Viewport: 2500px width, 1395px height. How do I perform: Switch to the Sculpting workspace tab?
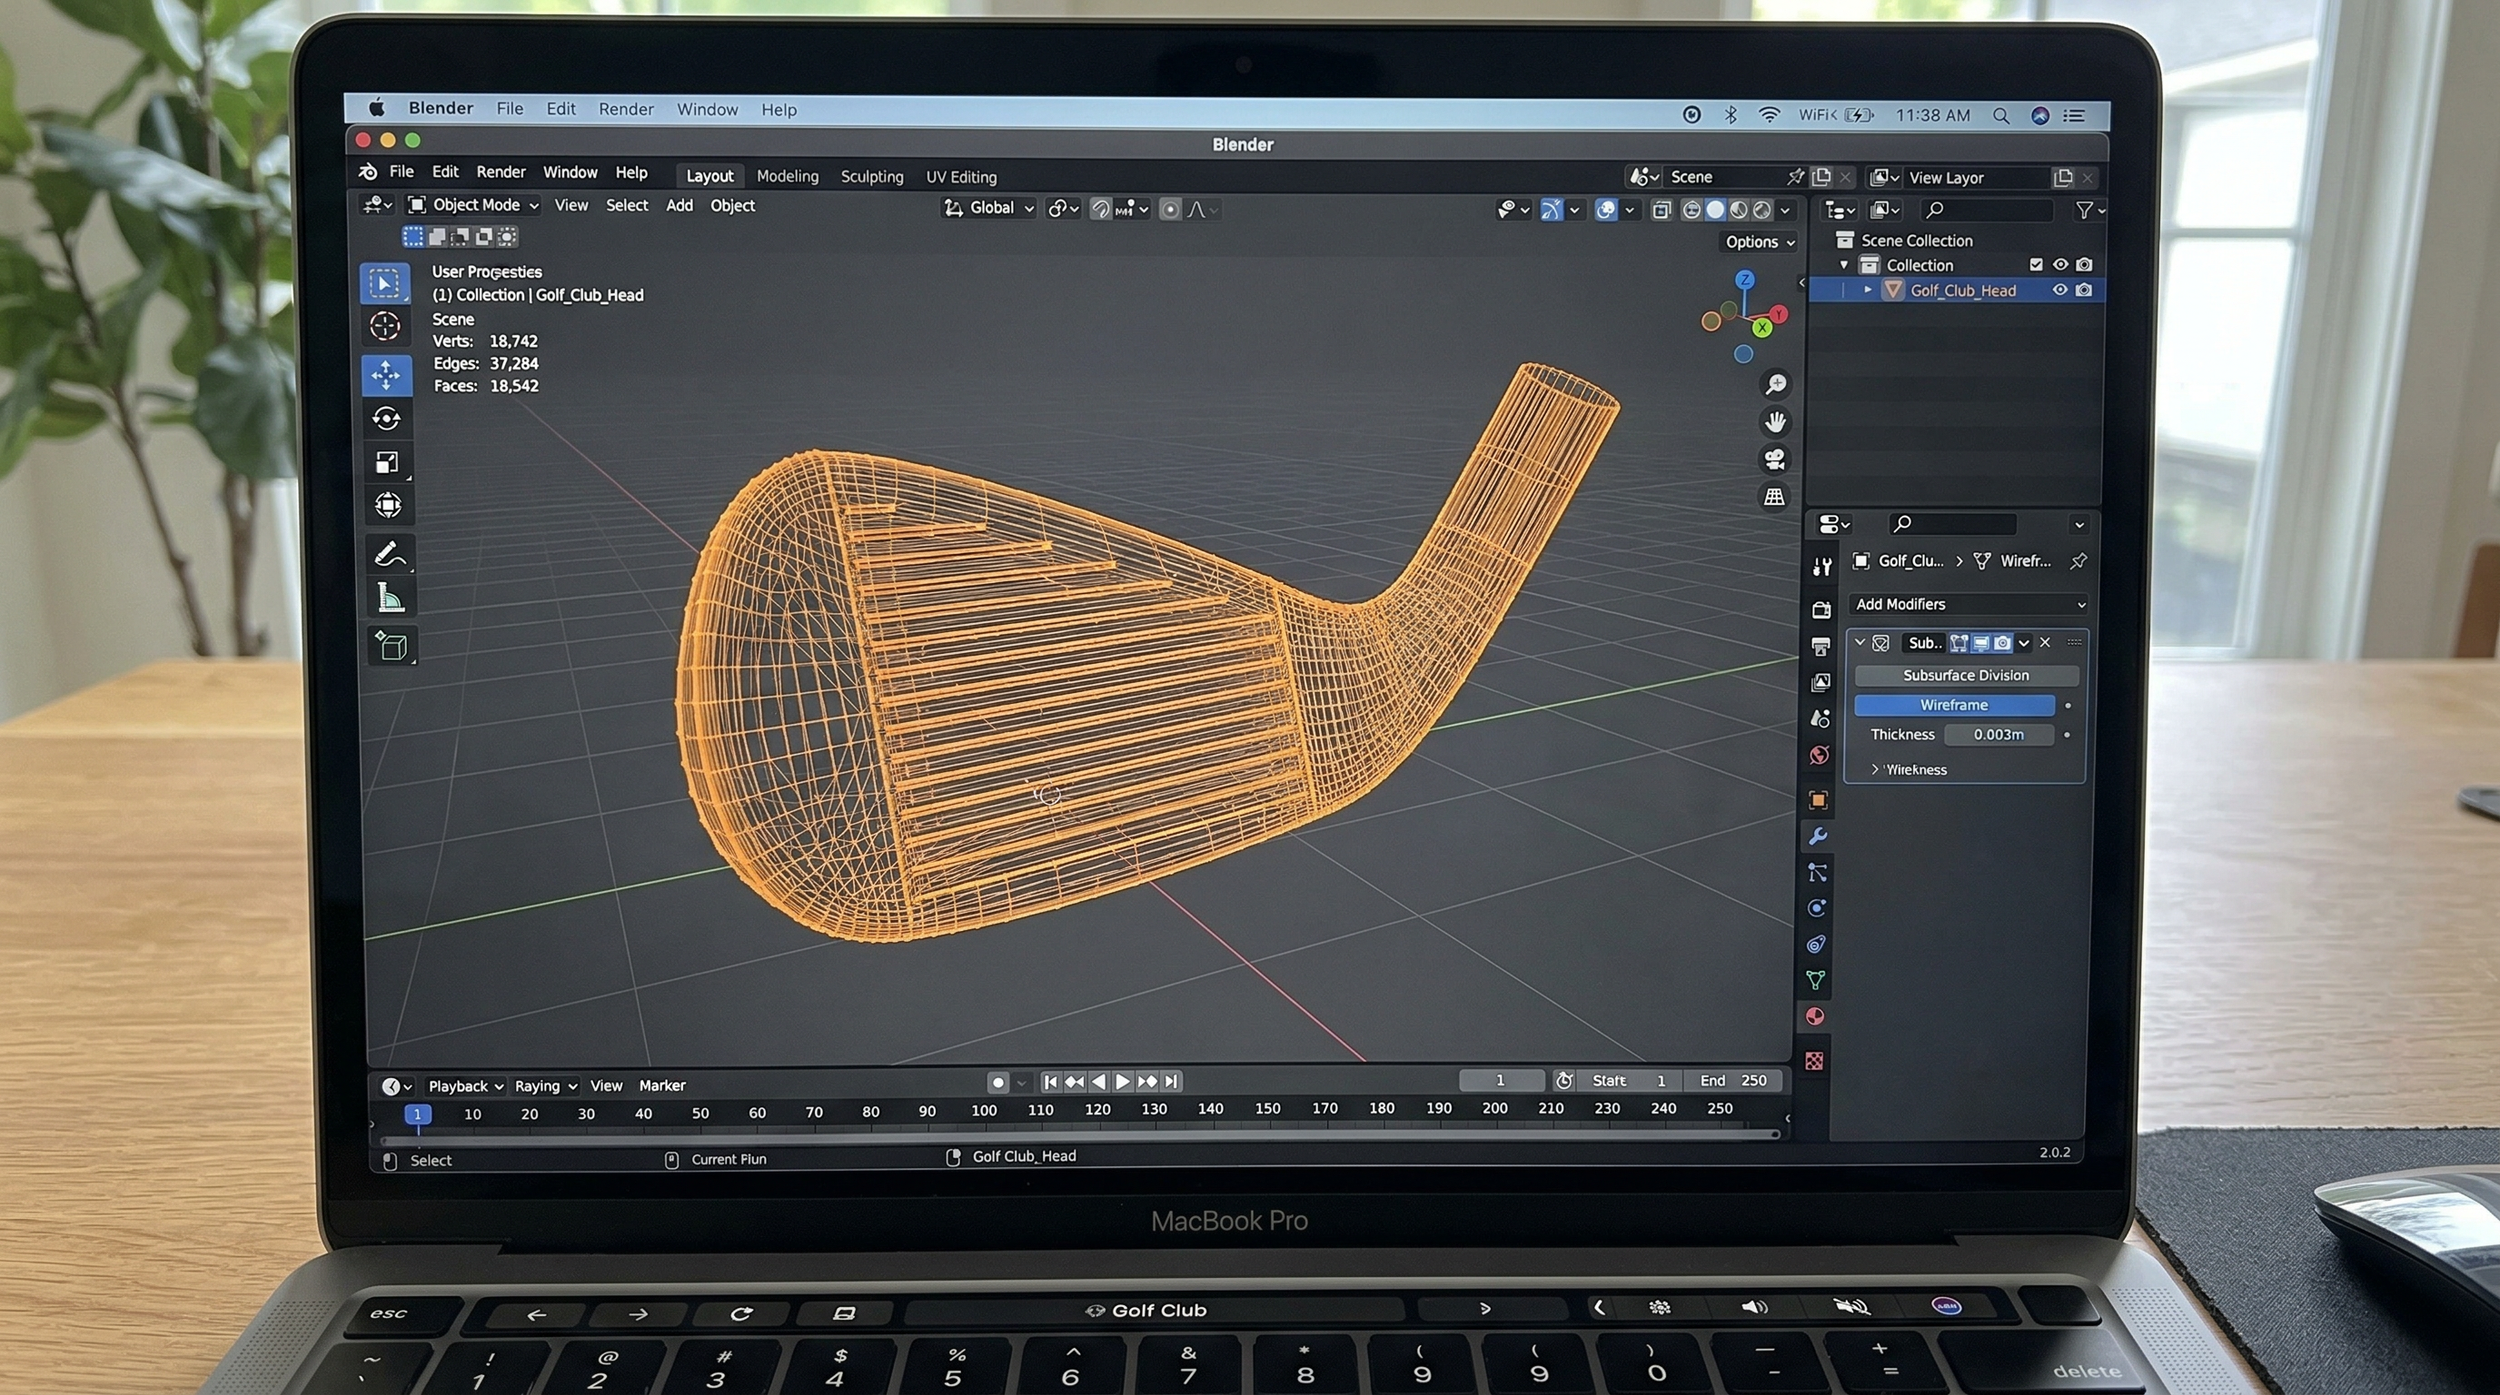pos(871,177)
